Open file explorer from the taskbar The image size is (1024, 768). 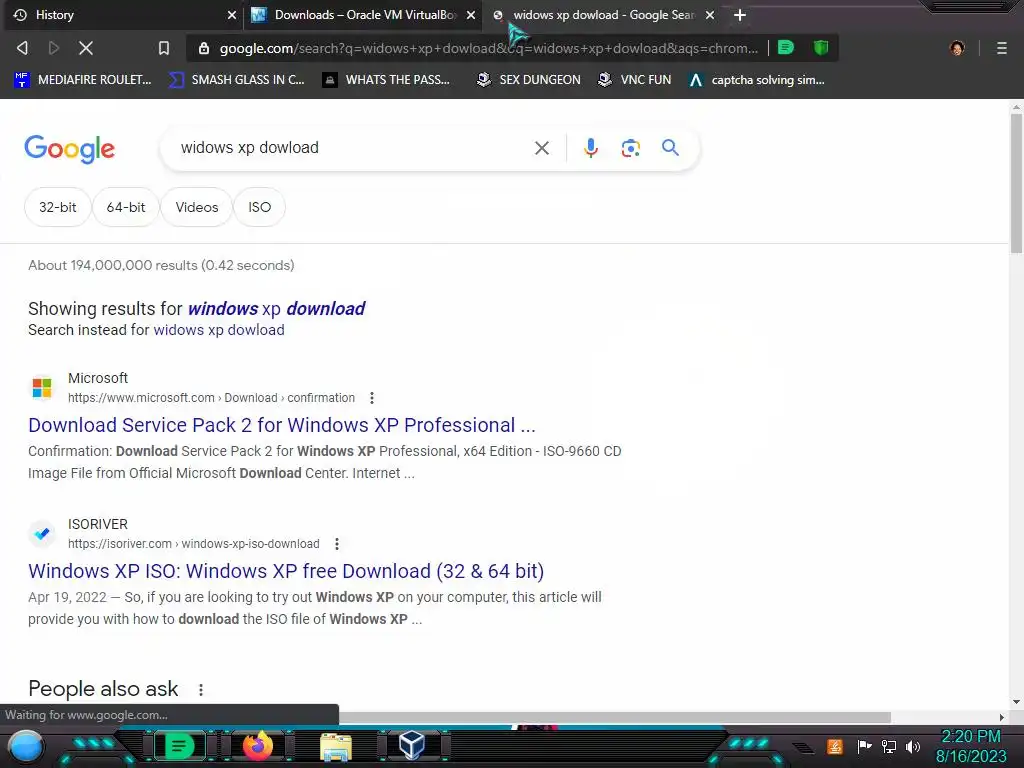pos(336,746)
